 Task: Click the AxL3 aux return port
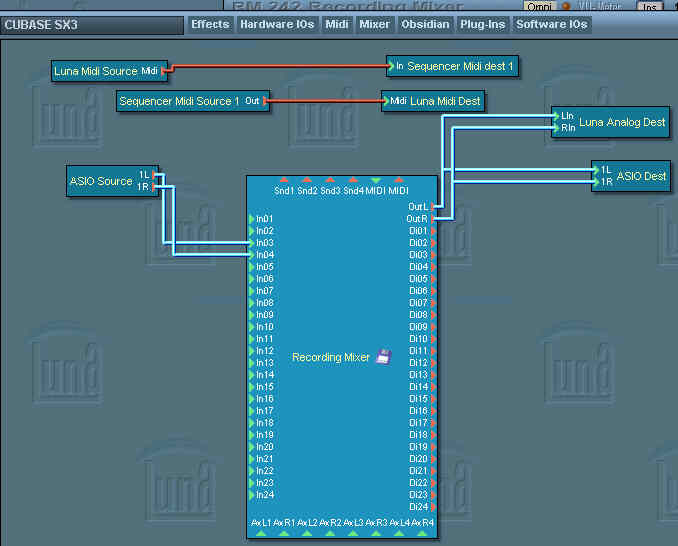353,534
